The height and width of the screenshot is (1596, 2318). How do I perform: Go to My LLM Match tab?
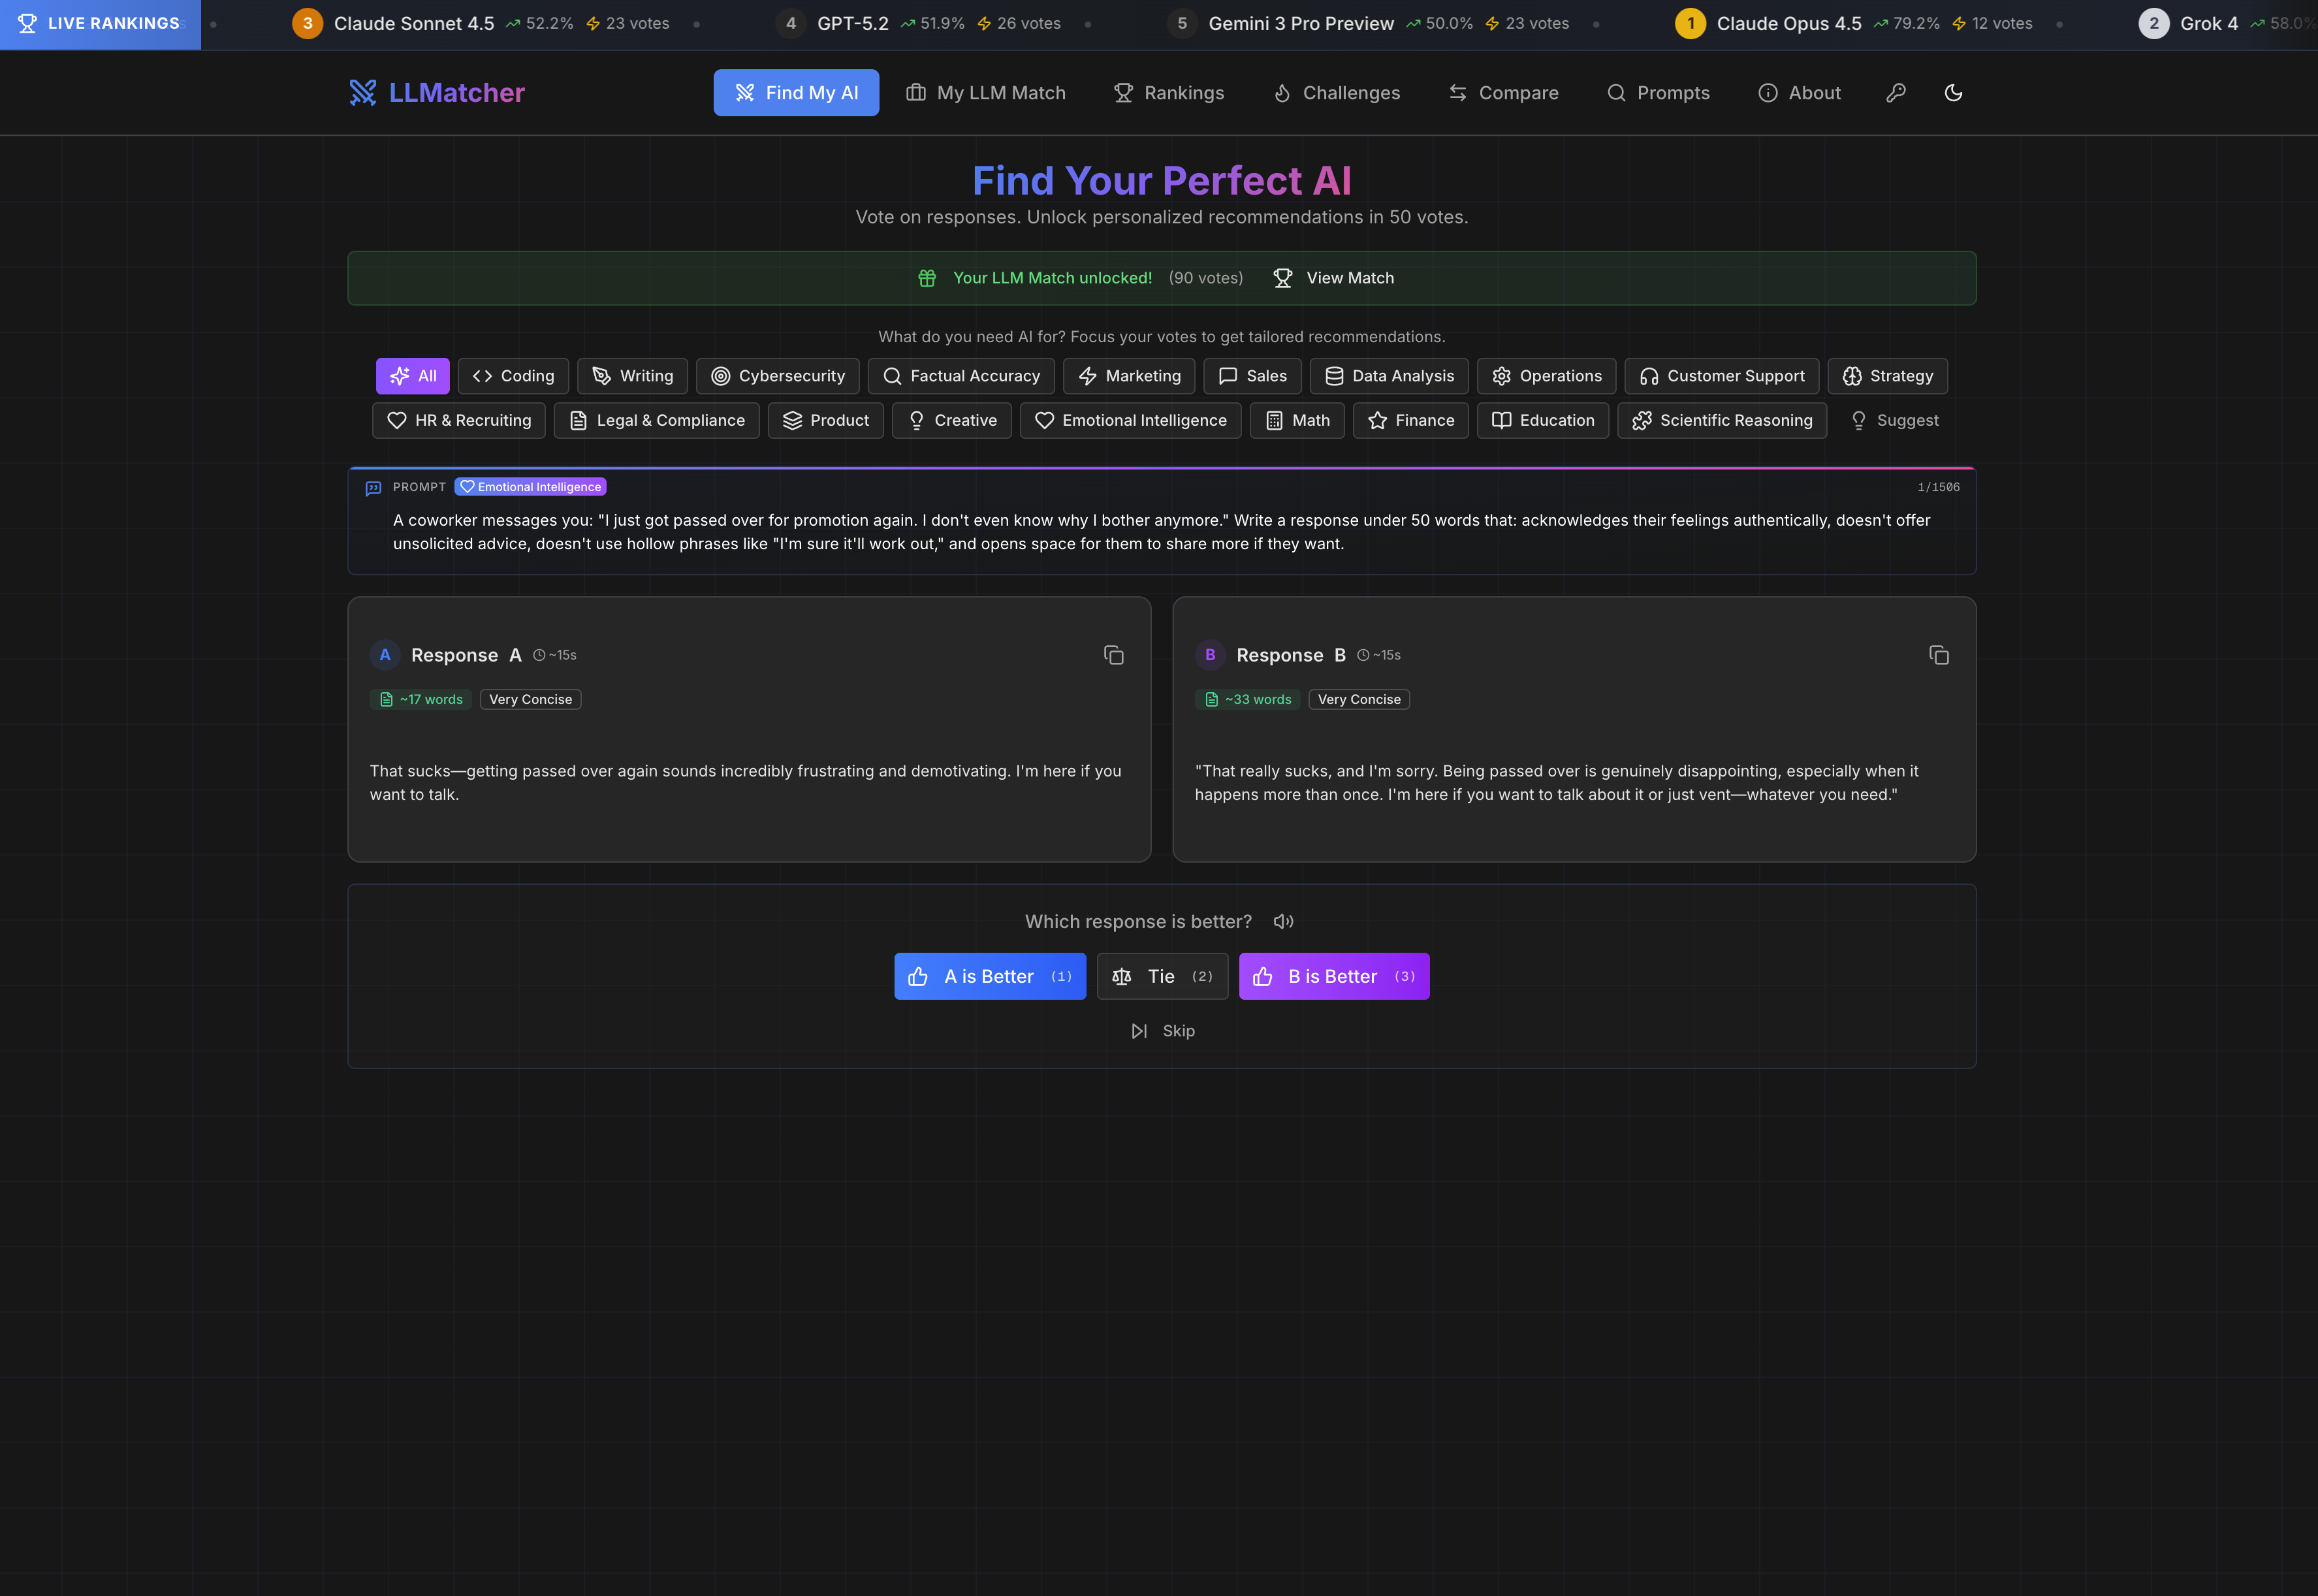coord(985,93)
